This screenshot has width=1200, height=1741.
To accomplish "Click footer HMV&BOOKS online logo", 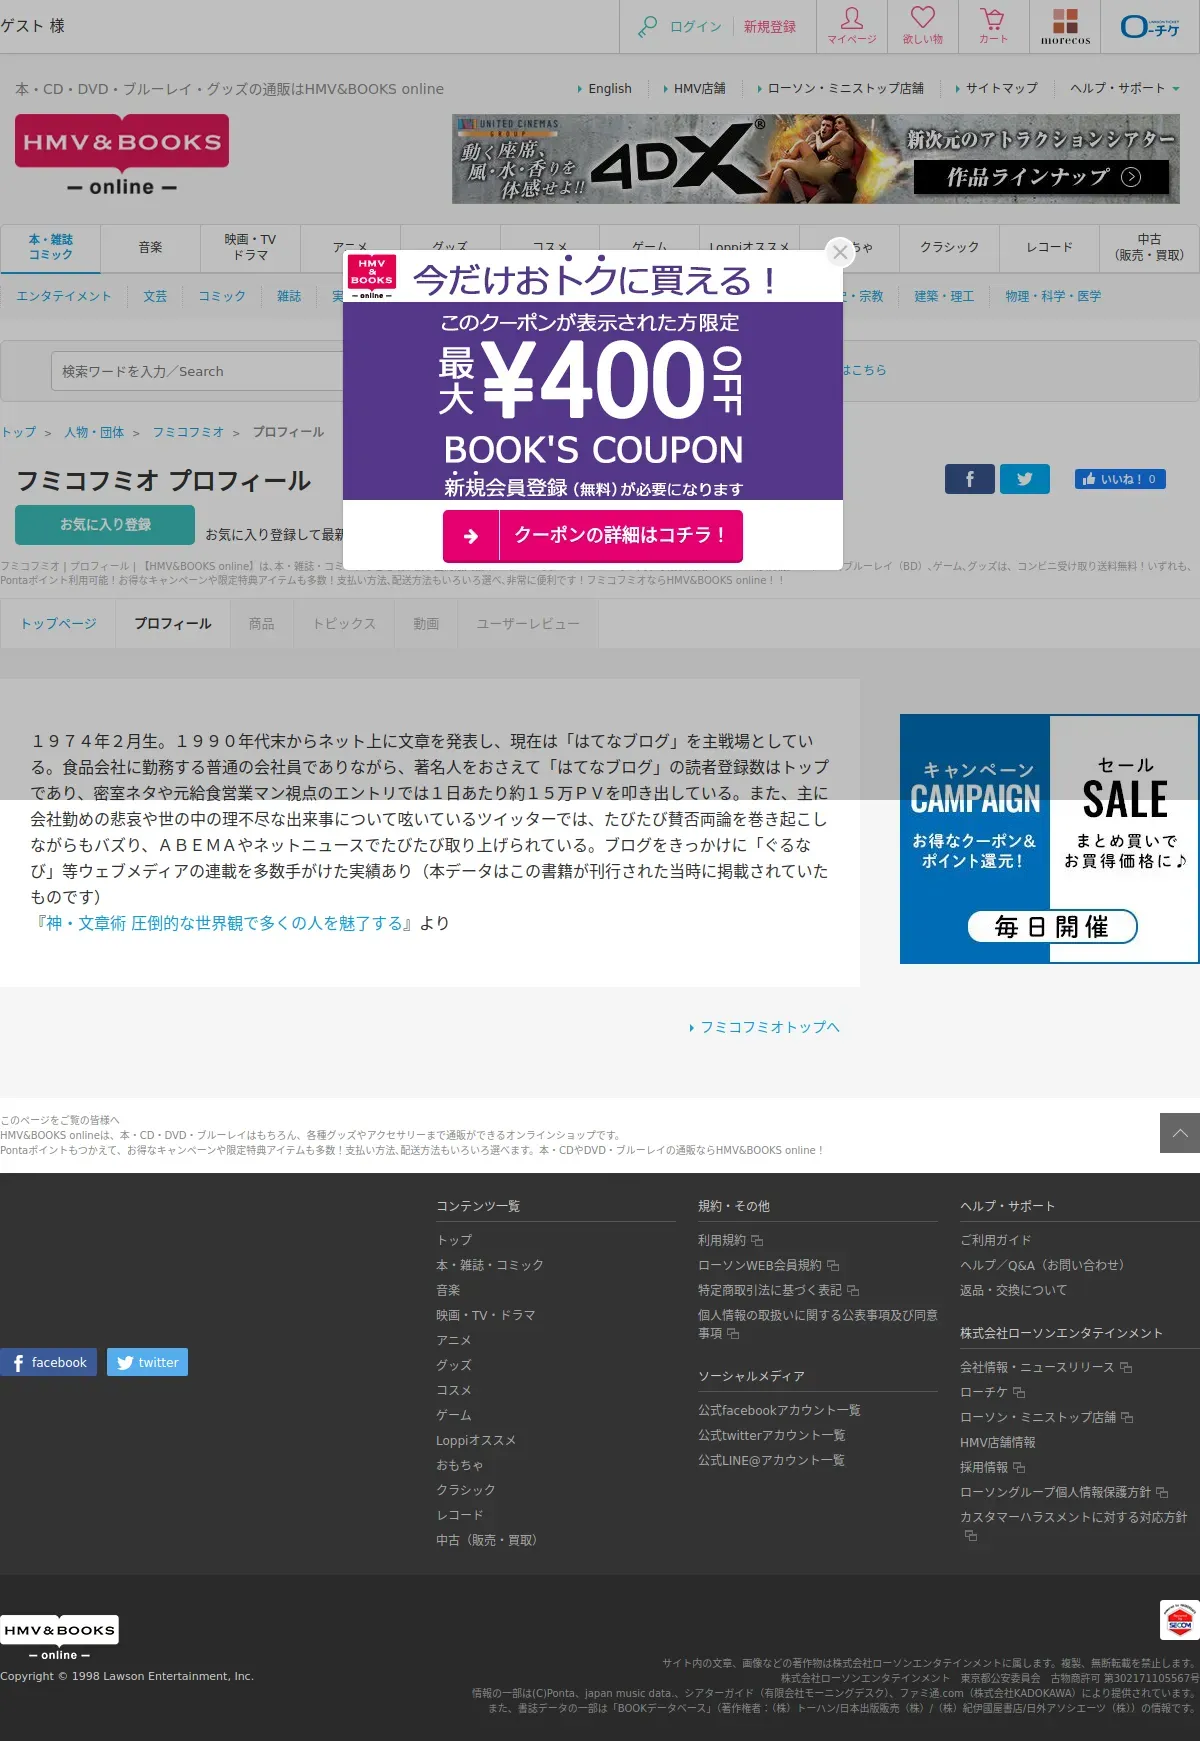I will click(59, 1638).
